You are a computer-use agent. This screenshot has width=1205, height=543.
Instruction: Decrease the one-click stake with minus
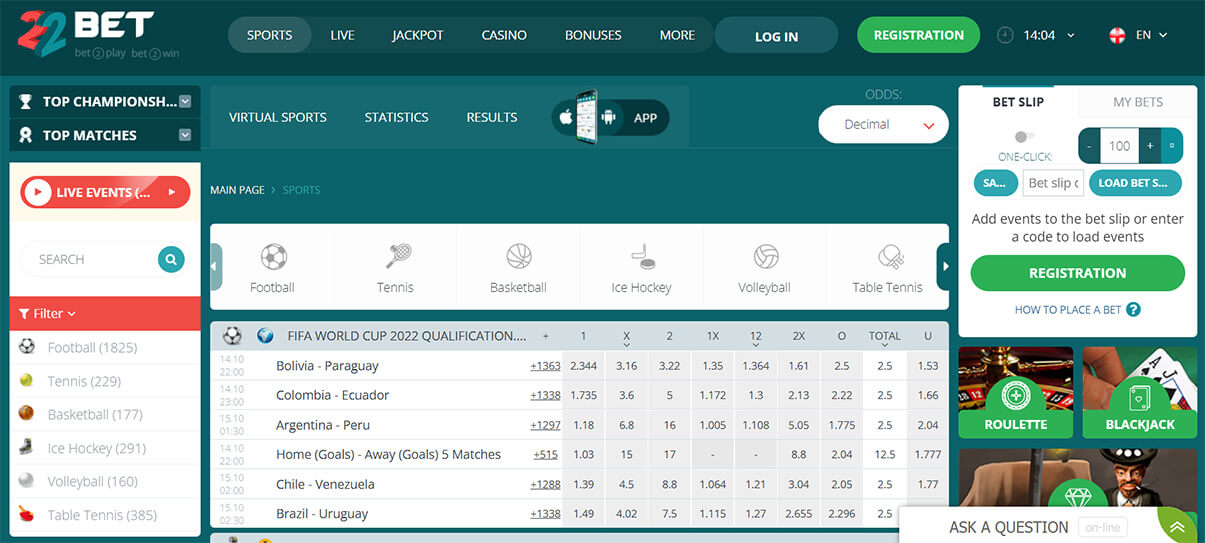pyautogui.click(x=1089, y=146)
